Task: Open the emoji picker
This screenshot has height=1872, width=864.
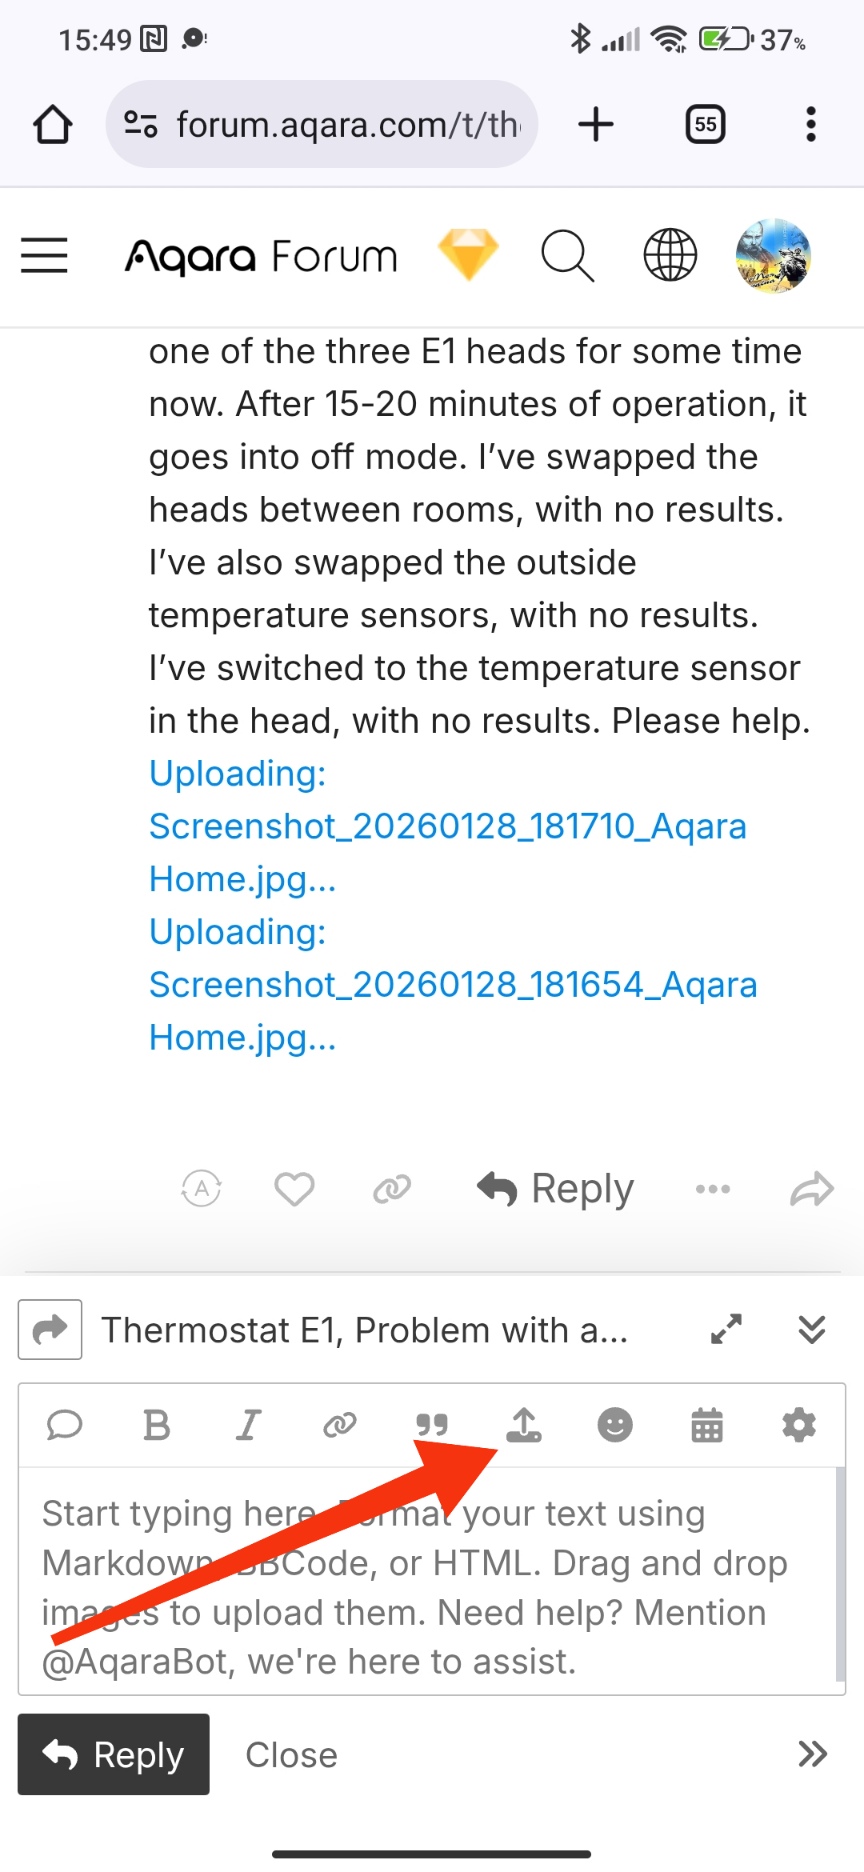Action: [615, 1425]
